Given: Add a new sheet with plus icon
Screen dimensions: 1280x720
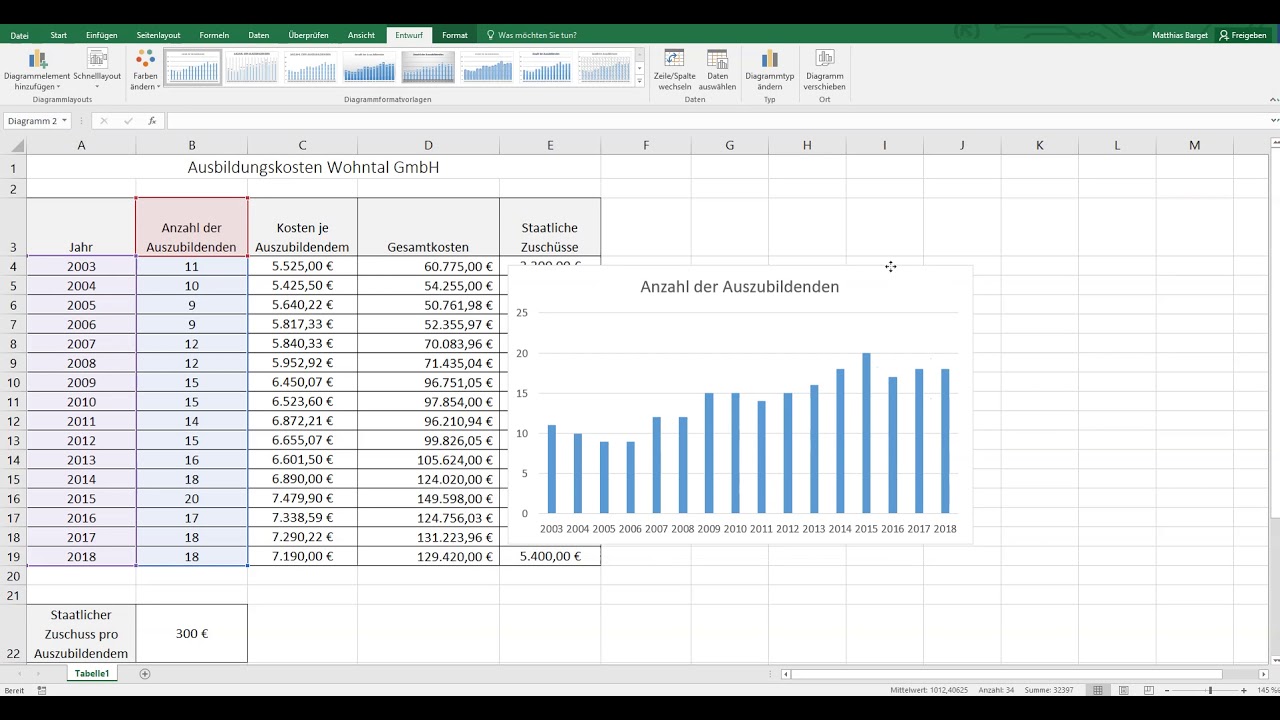Looking at the screenshot, I should click(145, 674).
